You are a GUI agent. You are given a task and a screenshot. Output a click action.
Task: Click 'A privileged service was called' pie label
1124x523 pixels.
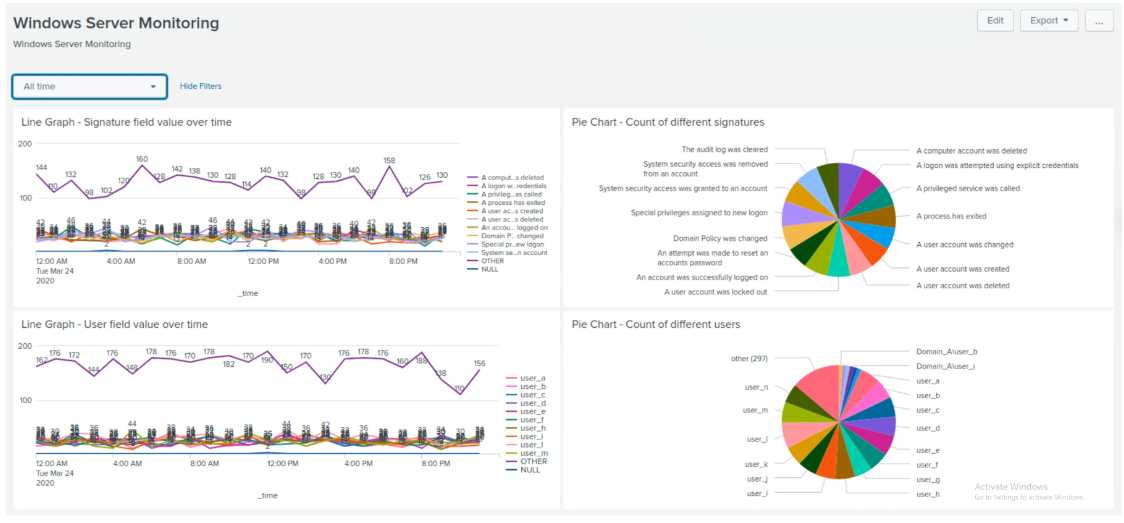[968, 188]
